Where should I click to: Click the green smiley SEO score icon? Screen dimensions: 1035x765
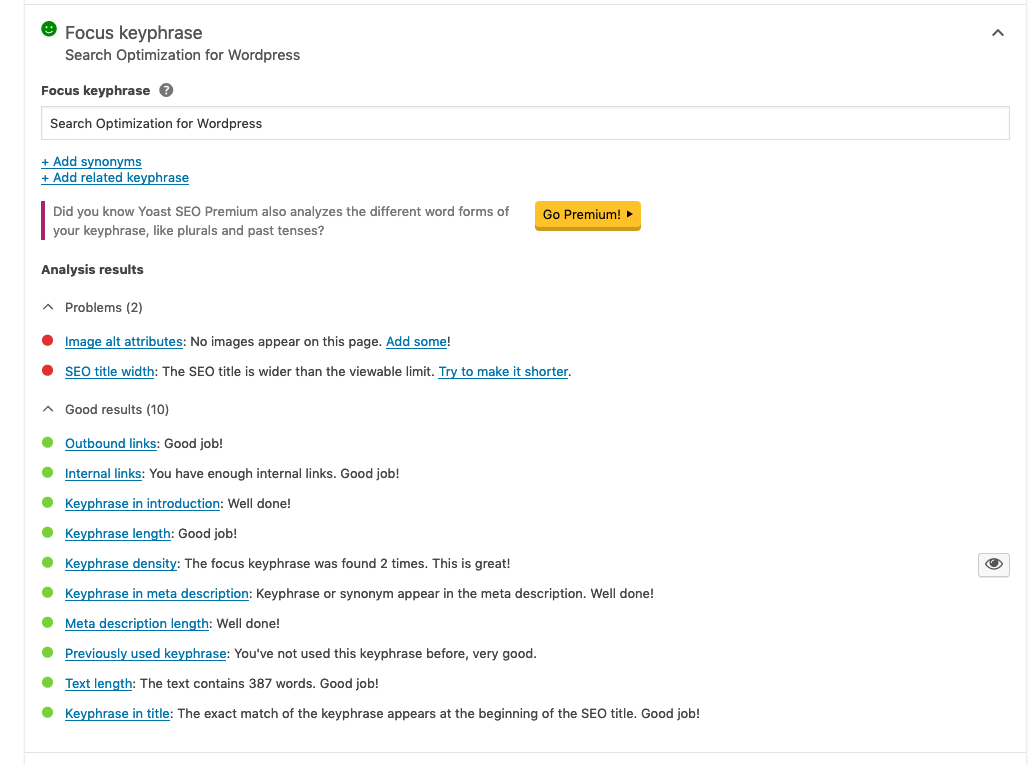(x=49, y=29)
